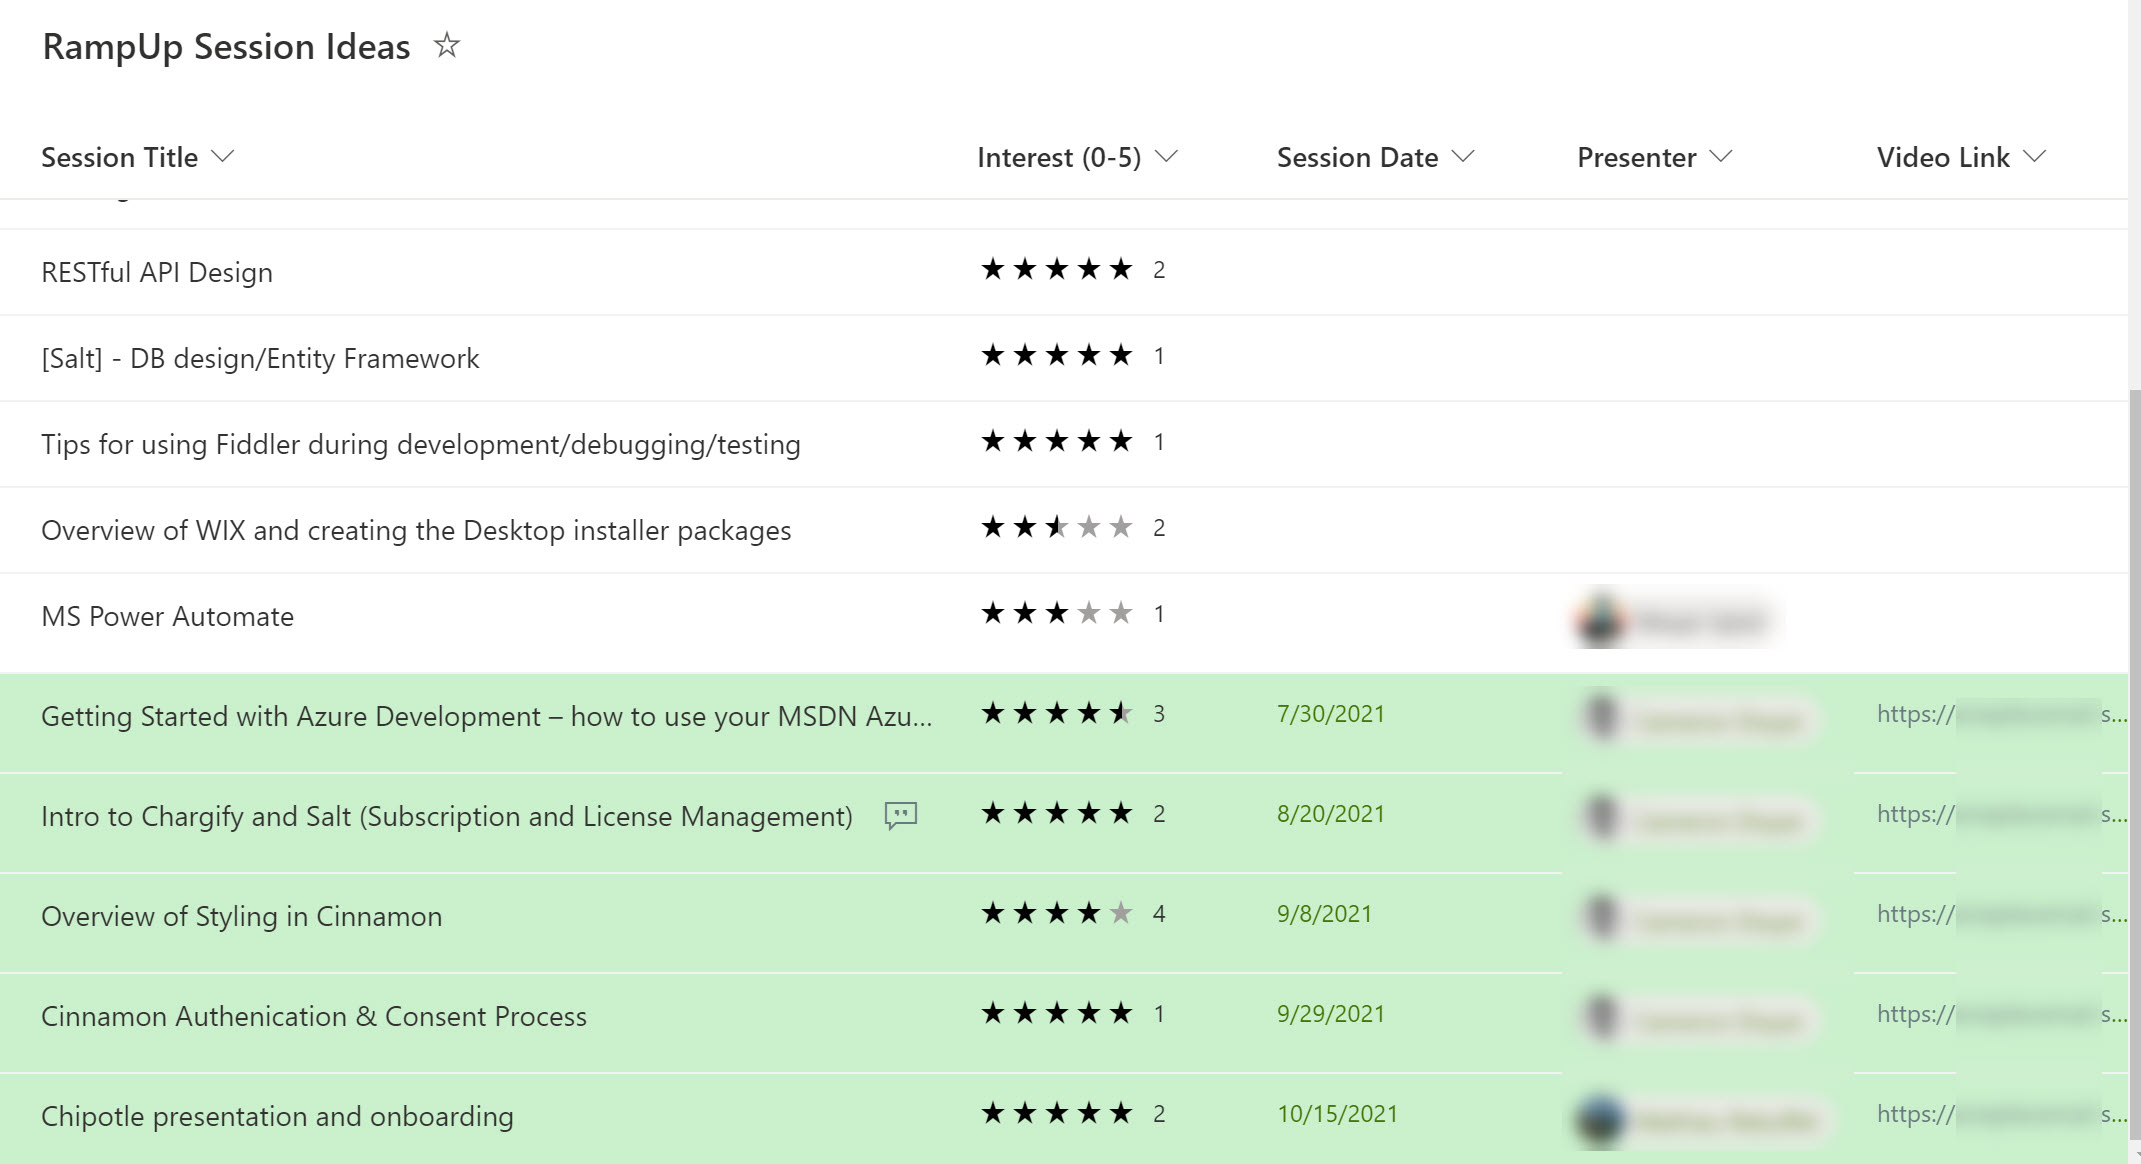Screen dimensions: 2141x1164
Task: Open Interest (0-5) column dropdown
Action: point(1166,157)
